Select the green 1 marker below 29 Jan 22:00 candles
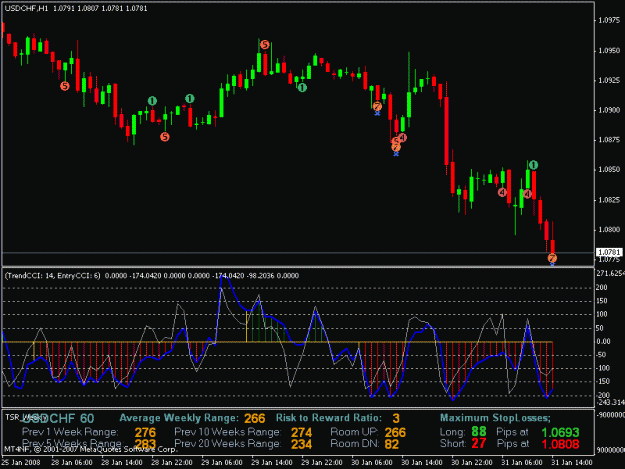The height and width of the screenshot is (469, 625). coord(302,88)
